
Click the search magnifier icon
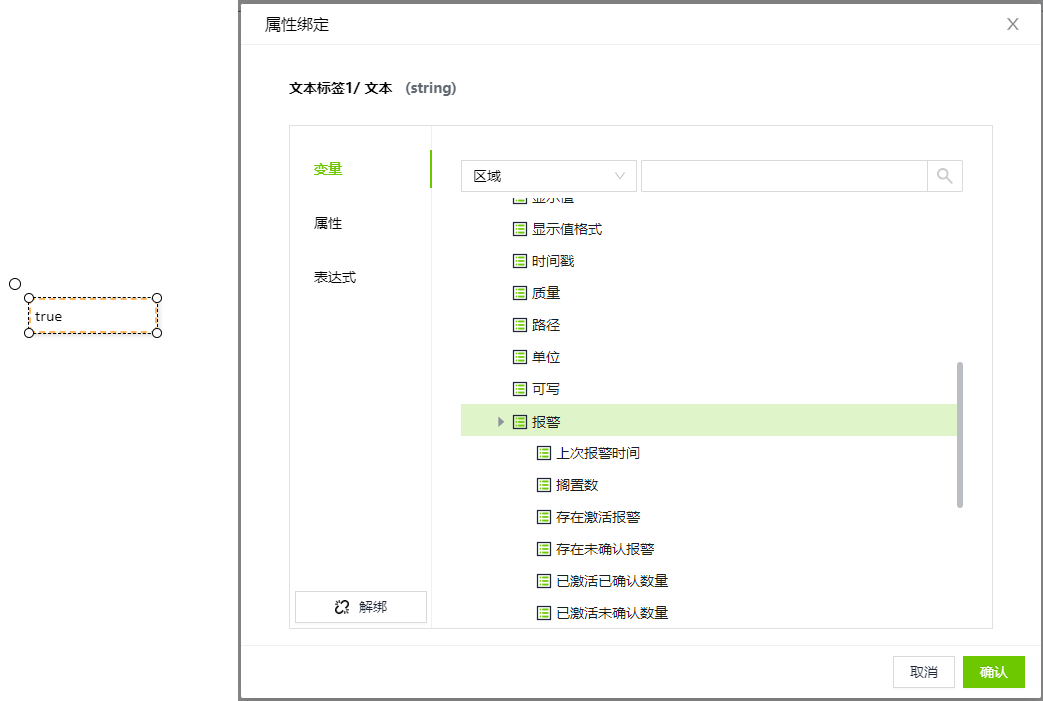944,176
